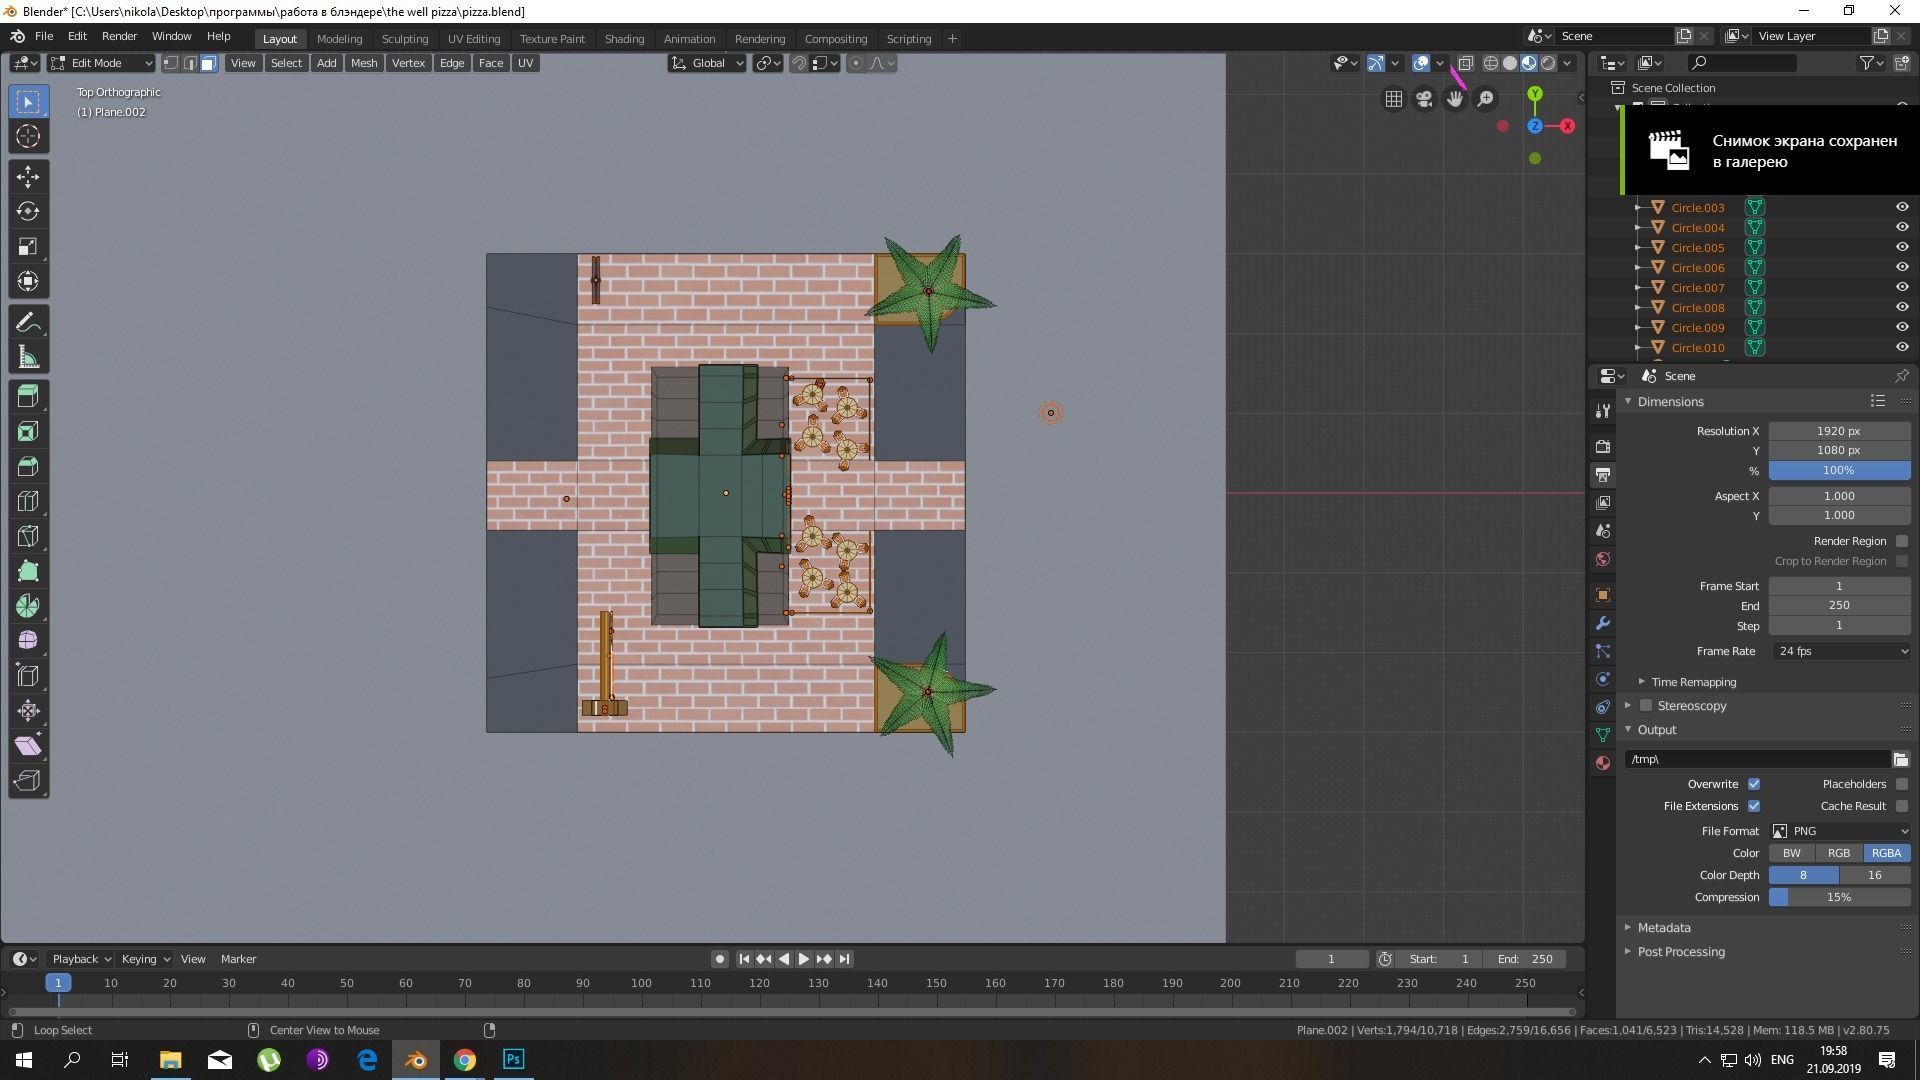Select the Extrude Region tool

(28, 396)
